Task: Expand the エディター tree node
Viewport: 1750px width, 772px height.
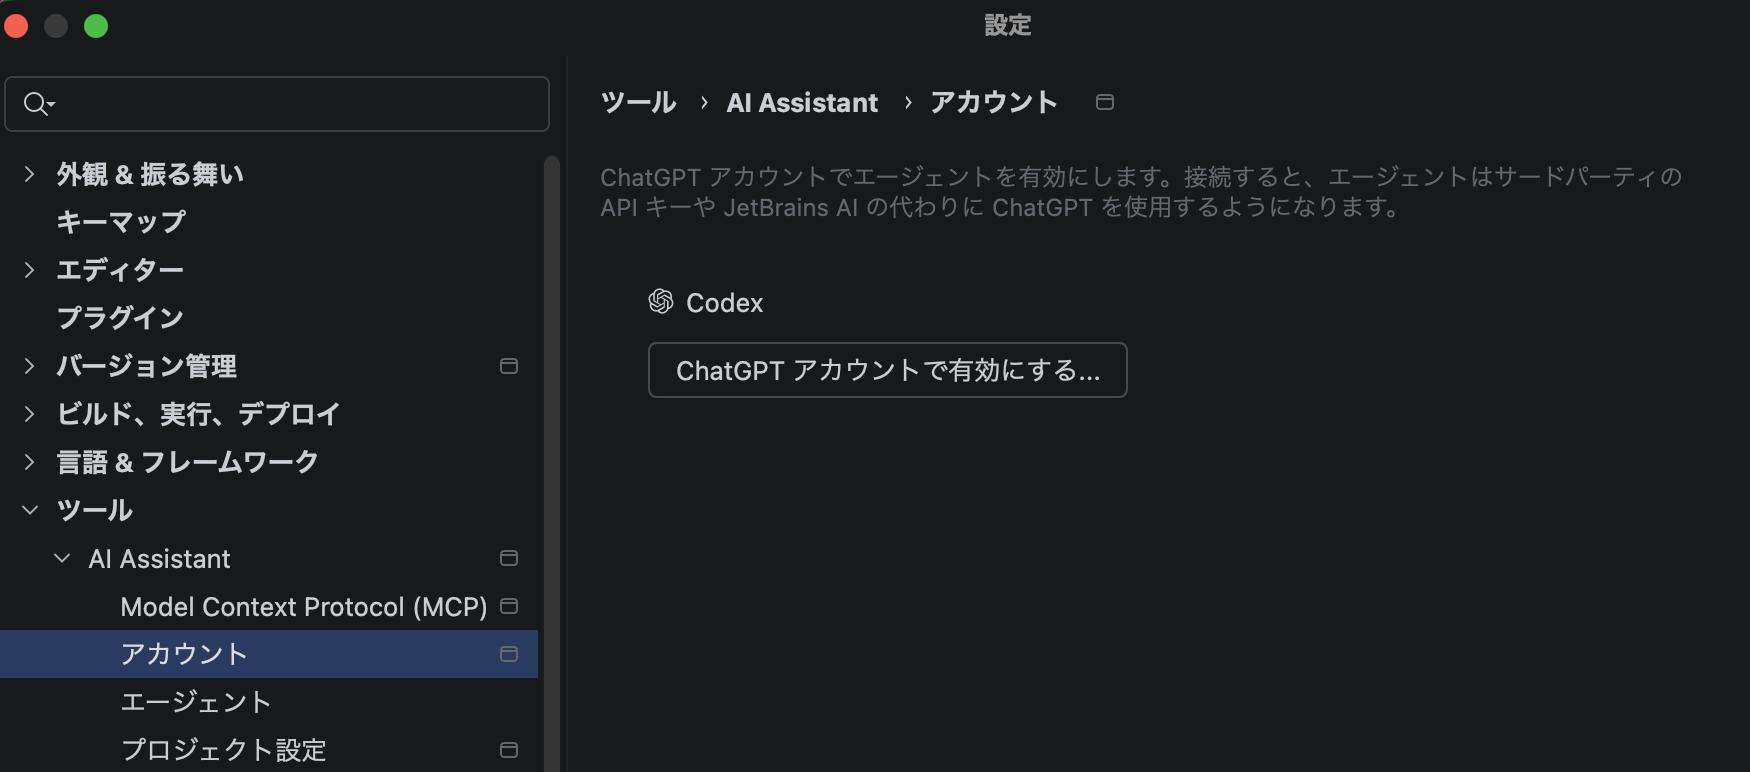Action: tap(30, 270)
